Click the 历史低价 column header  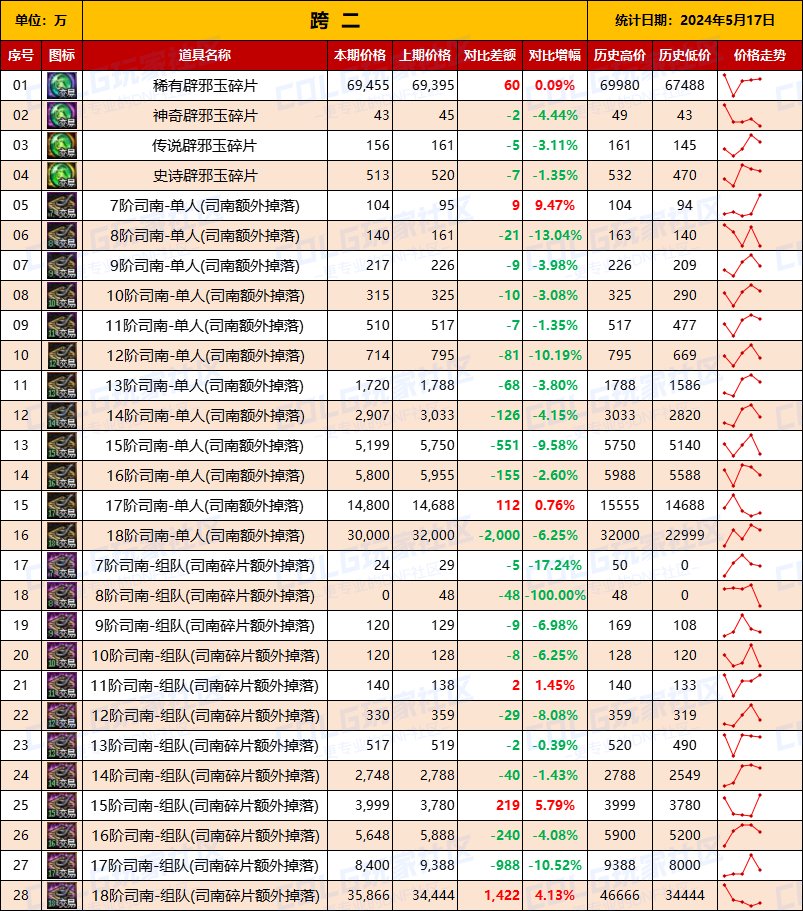coord(684,55)
